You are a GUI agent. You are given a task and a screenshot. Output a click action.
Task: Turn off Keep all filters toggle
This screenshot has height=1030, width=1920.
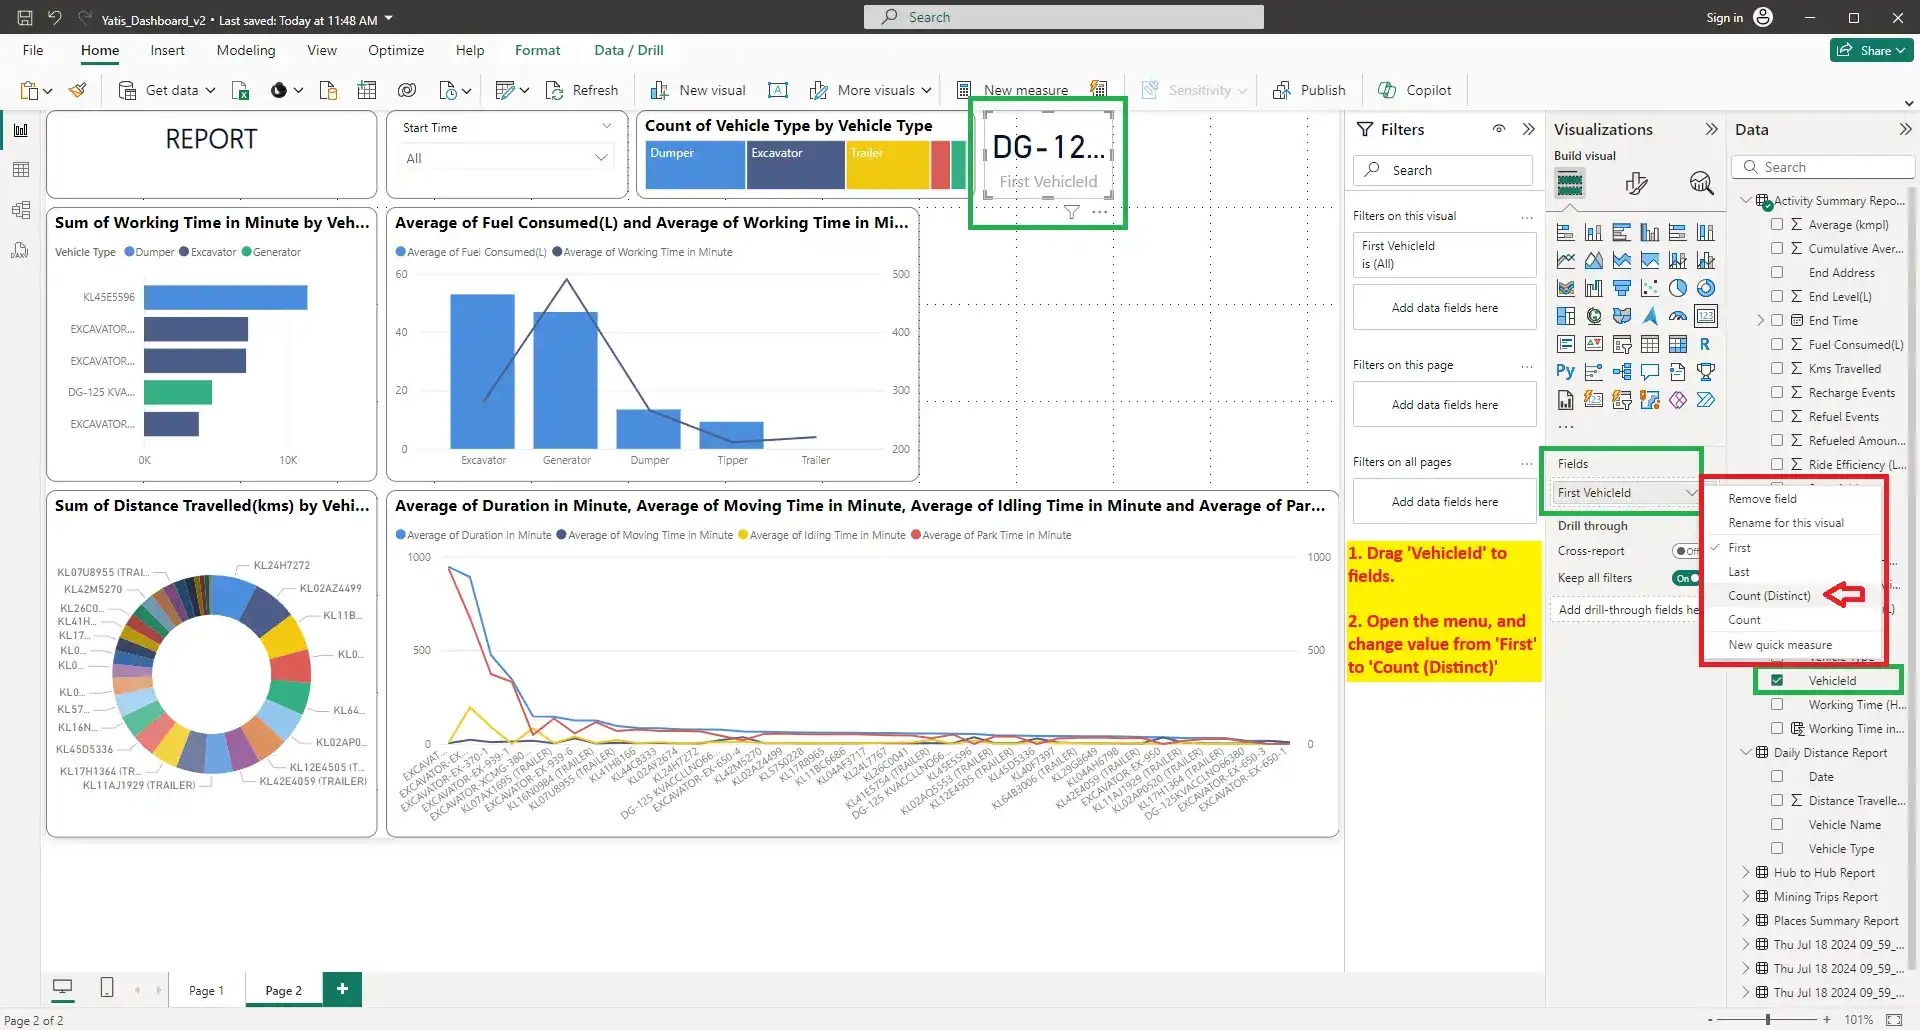[x=1684, y=578]
